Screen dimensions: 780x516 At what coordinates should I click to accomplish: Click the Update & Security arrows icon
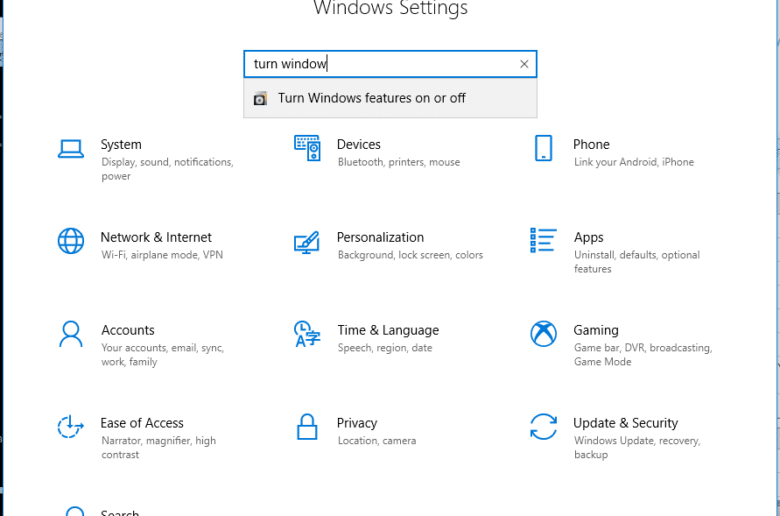[543, 426]
